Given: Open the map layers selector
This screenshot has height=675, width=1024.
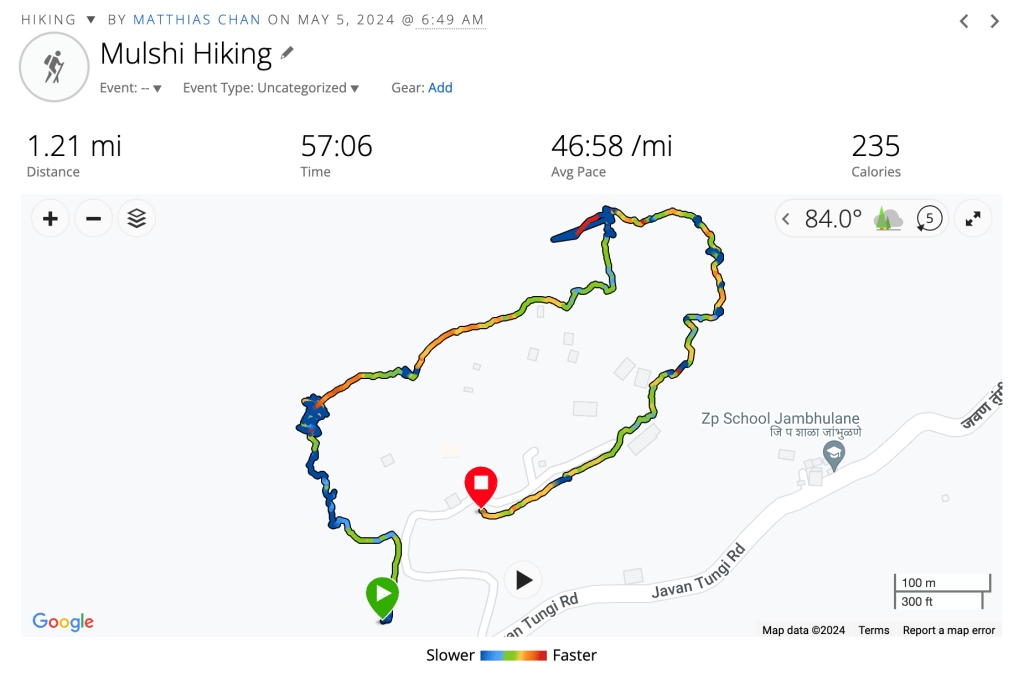Looking at the screenshot, I should tap(137, 218).
